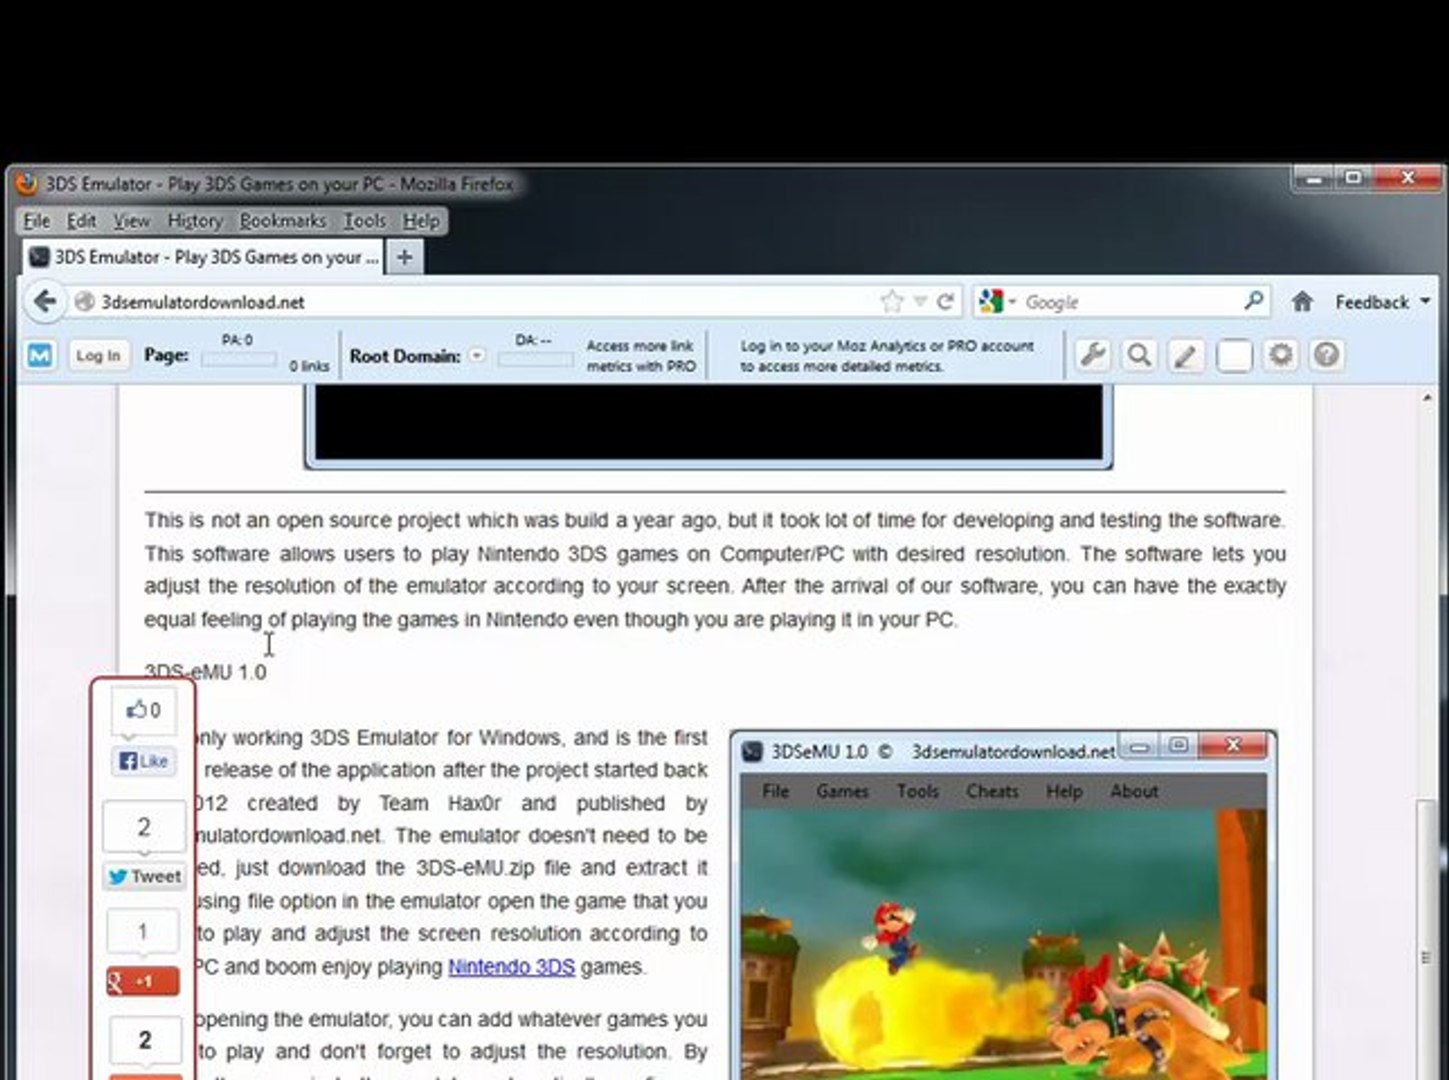Image resolution: width=1449 pixels, height=1080 pixels.
Task: Click 'Access more link metrics with PRO' text
Action: point(641,356)
